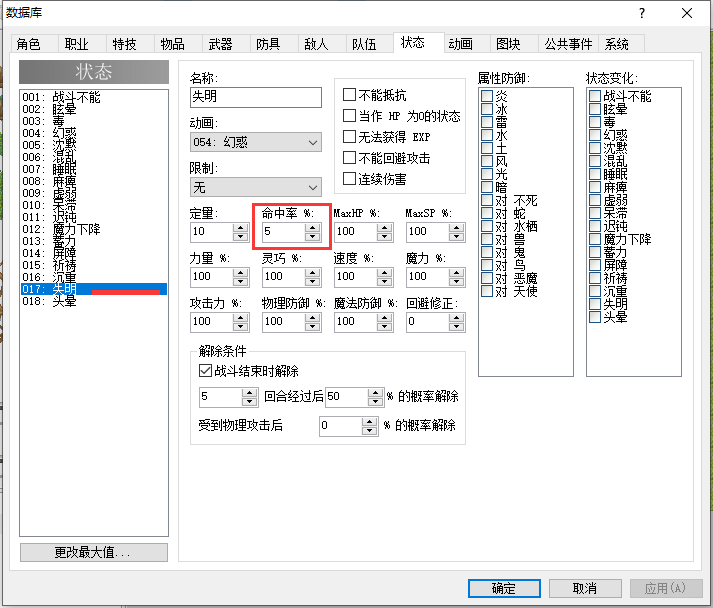This screenshot has height=608, width=713.
Task: Open the 动画 dropdown showing 054: 幻惑
Action: click(x=256, y=142)
